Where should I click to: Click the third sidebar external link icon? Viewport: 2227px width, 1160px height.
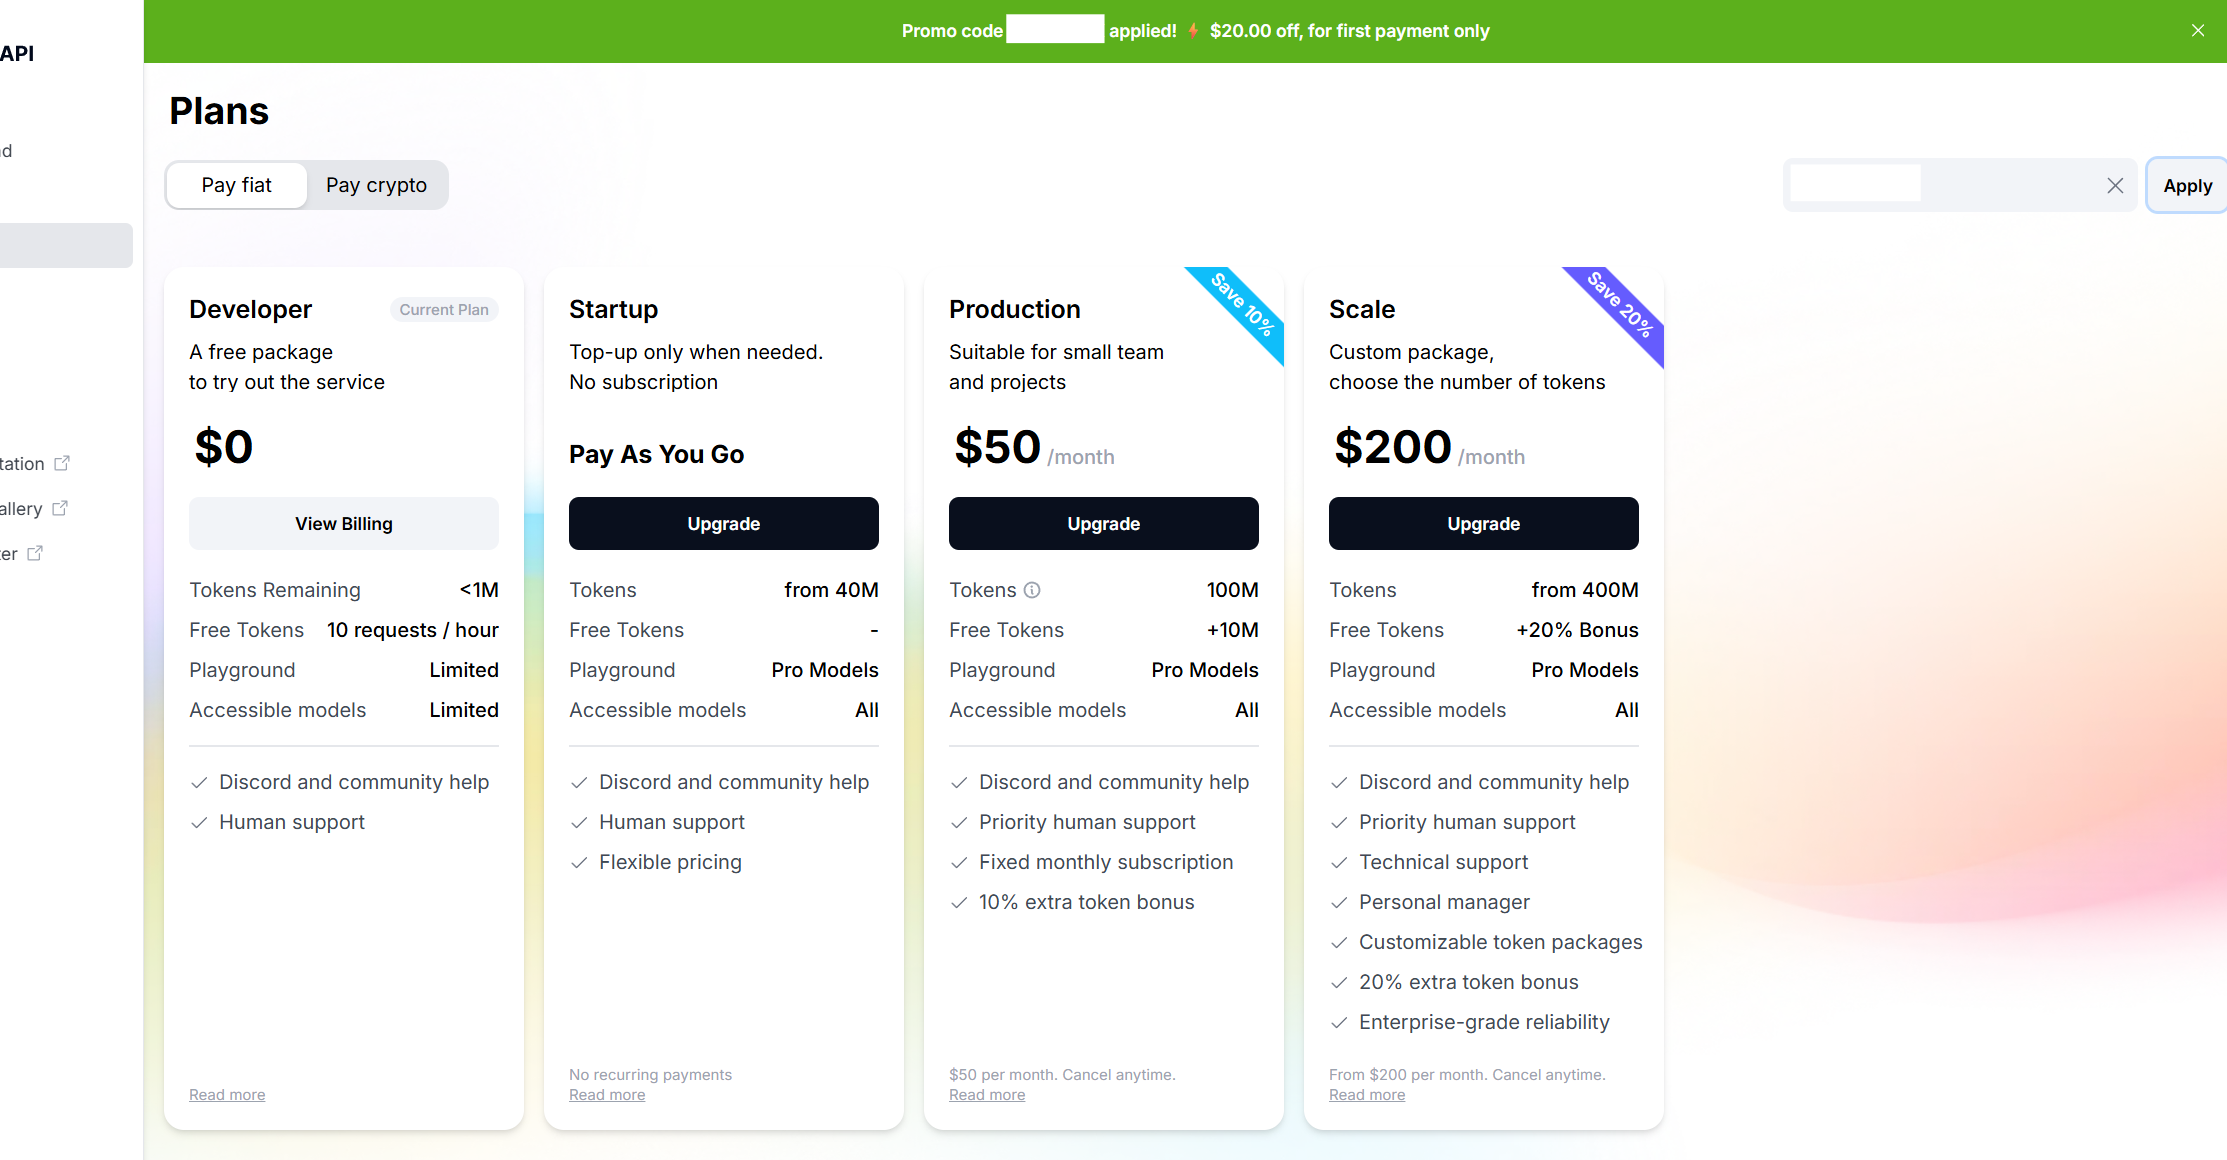[x=35, y=553]
